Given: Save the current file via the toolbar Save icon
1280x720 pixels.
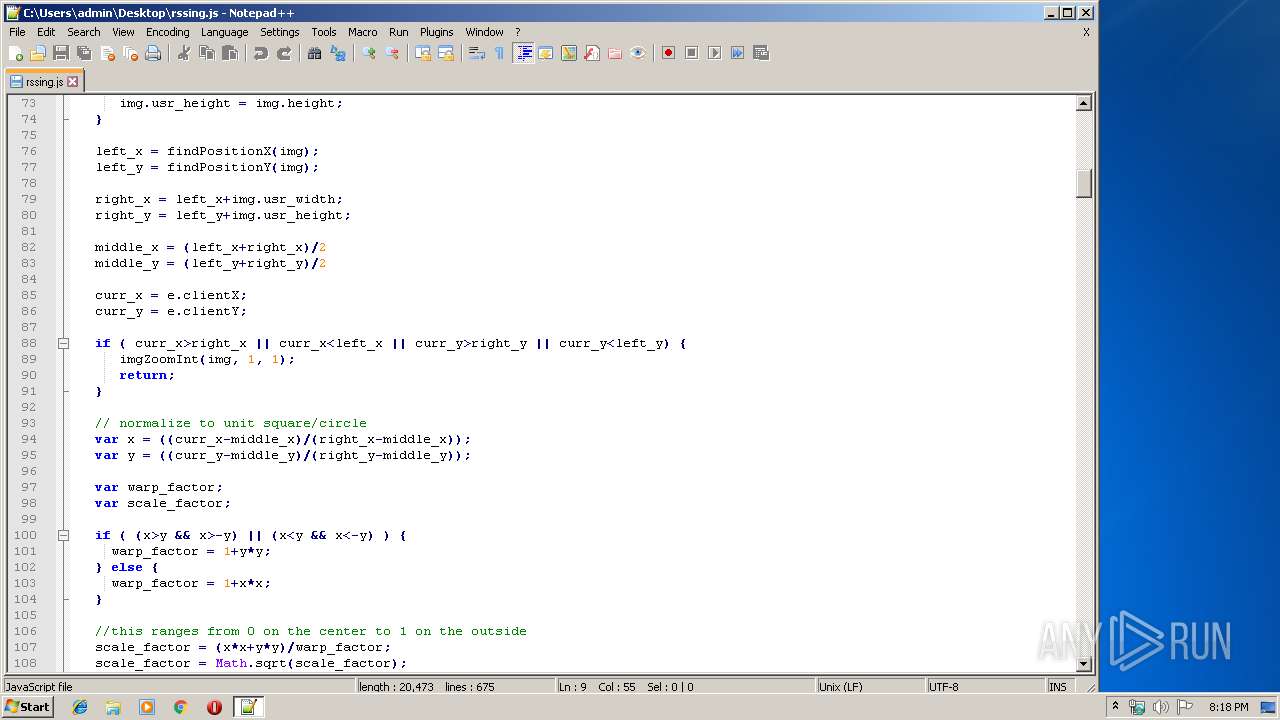Looking at the screenshot, I should click(x=61, y=53).
